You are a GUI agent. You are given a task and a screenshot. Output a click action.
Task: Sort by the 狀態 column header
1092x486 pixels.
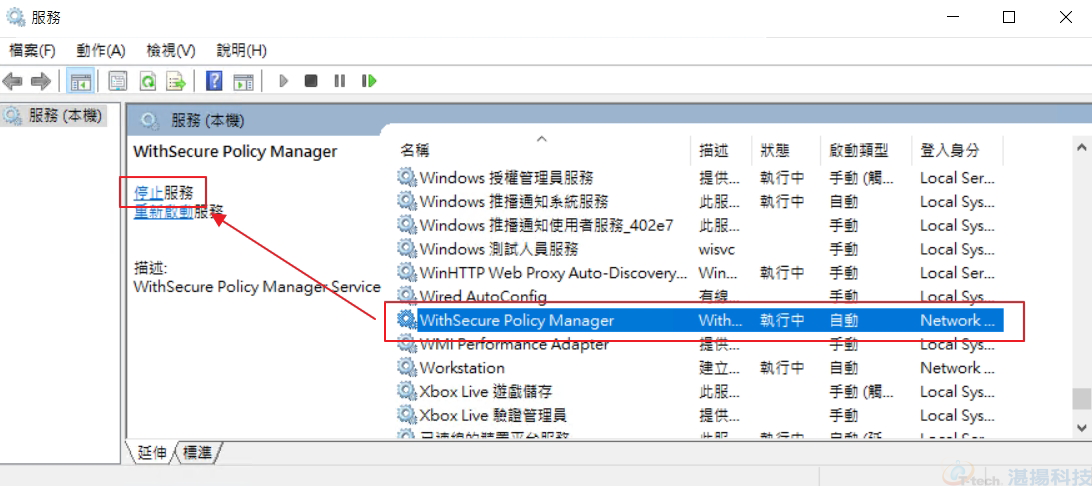pos(787,150)
